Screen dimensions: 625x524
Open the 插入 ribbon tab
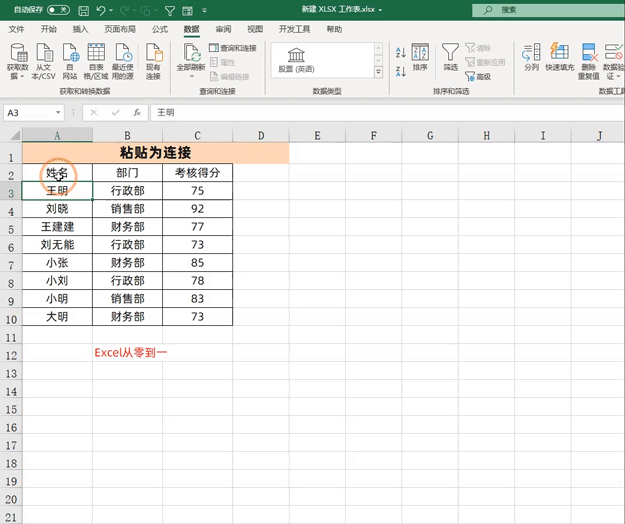[80, 29]
